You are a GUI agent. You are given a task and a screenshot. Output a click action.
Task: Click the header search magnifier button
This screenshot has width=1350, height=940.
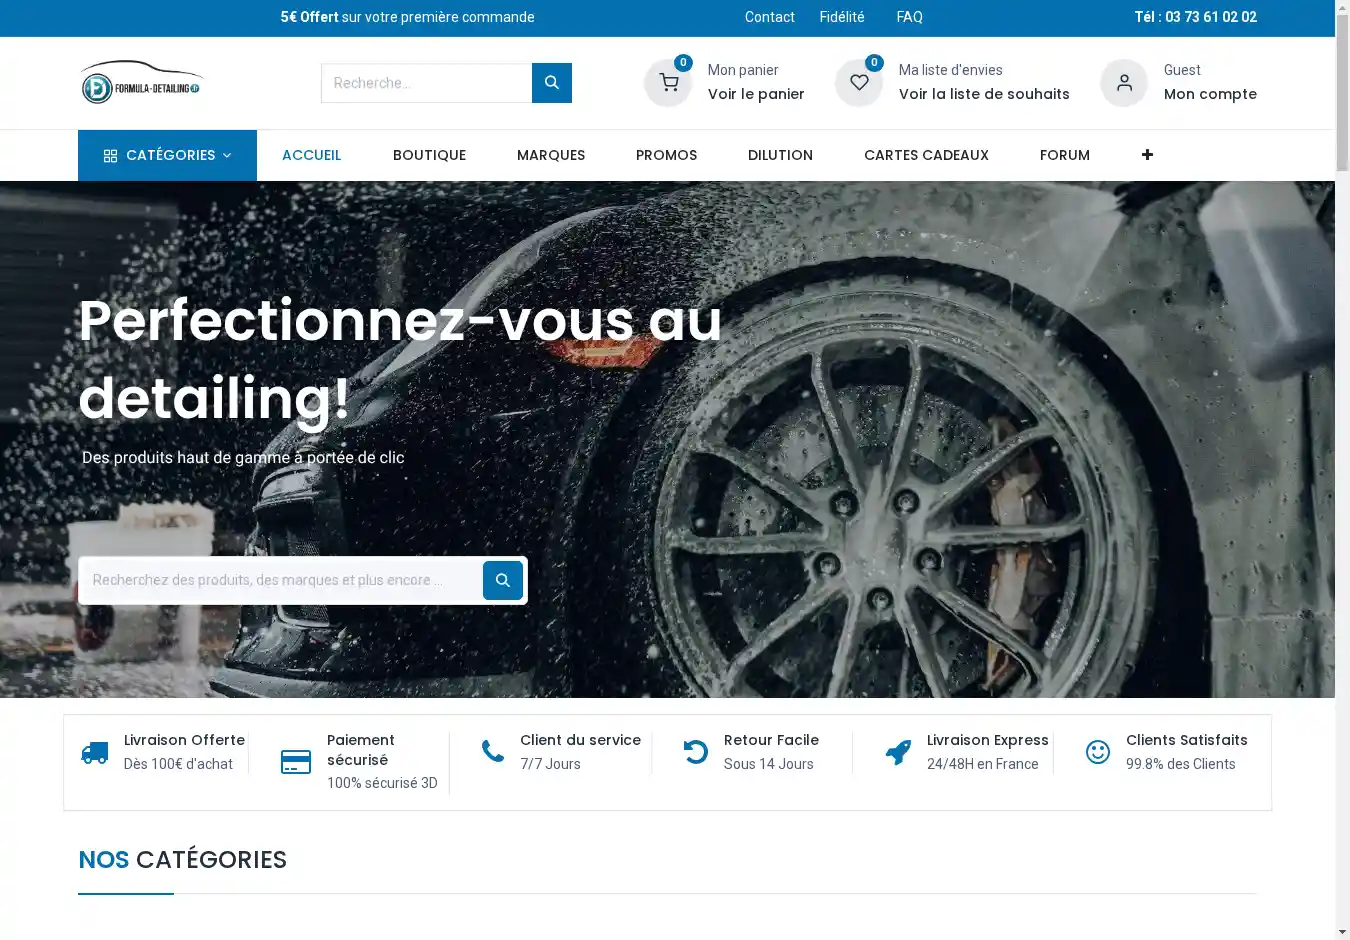[551, 83]
